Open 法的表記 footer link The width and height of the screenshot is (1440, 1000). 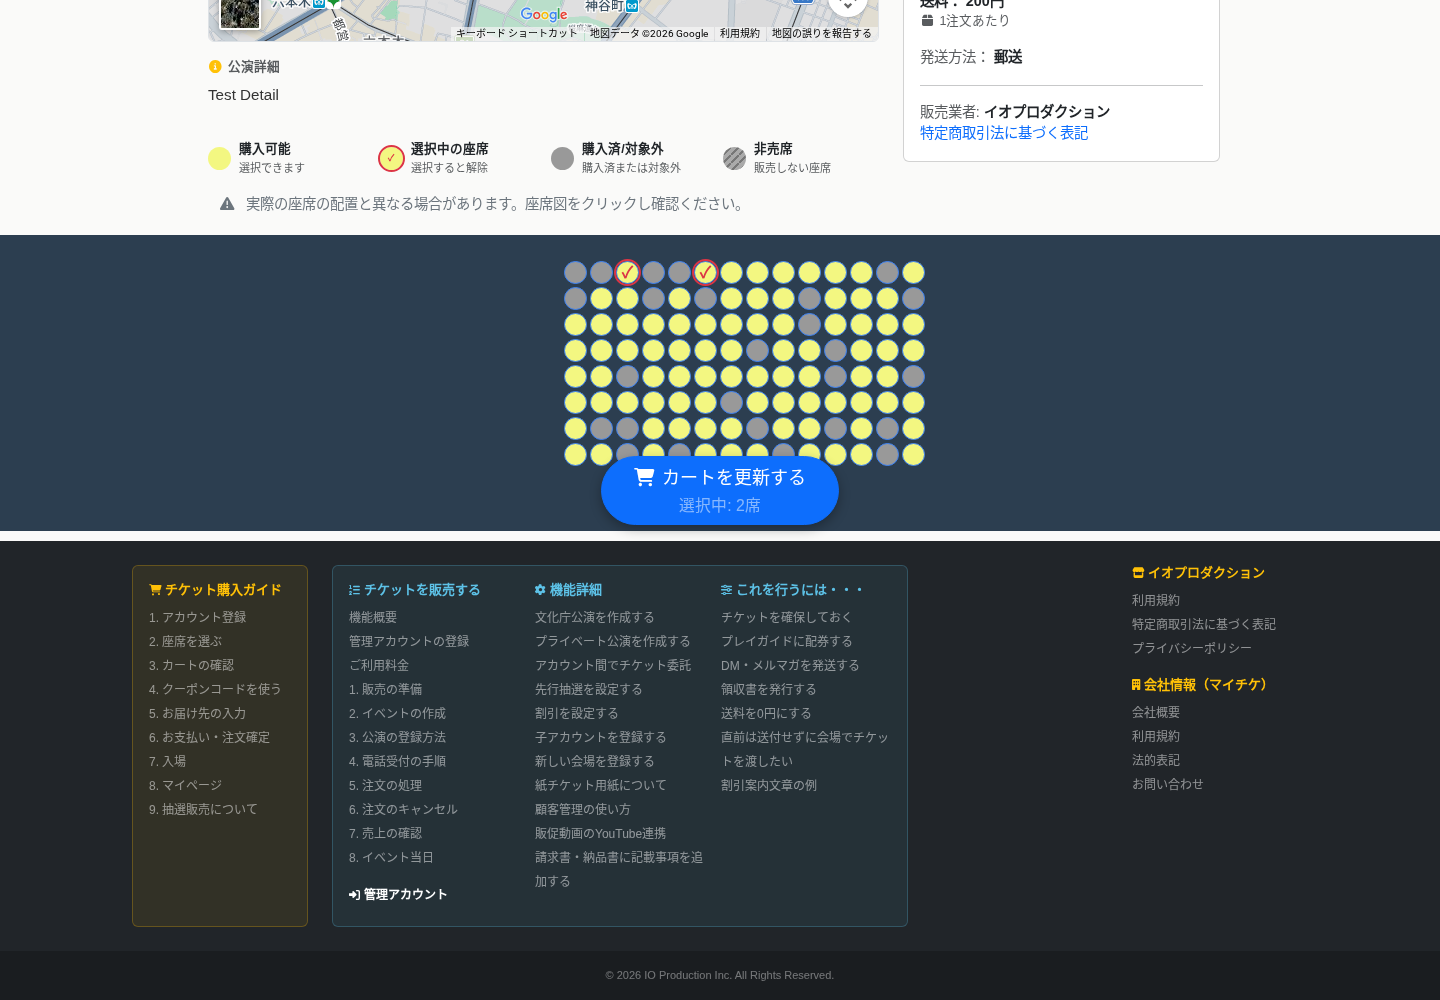(1156, 761)
